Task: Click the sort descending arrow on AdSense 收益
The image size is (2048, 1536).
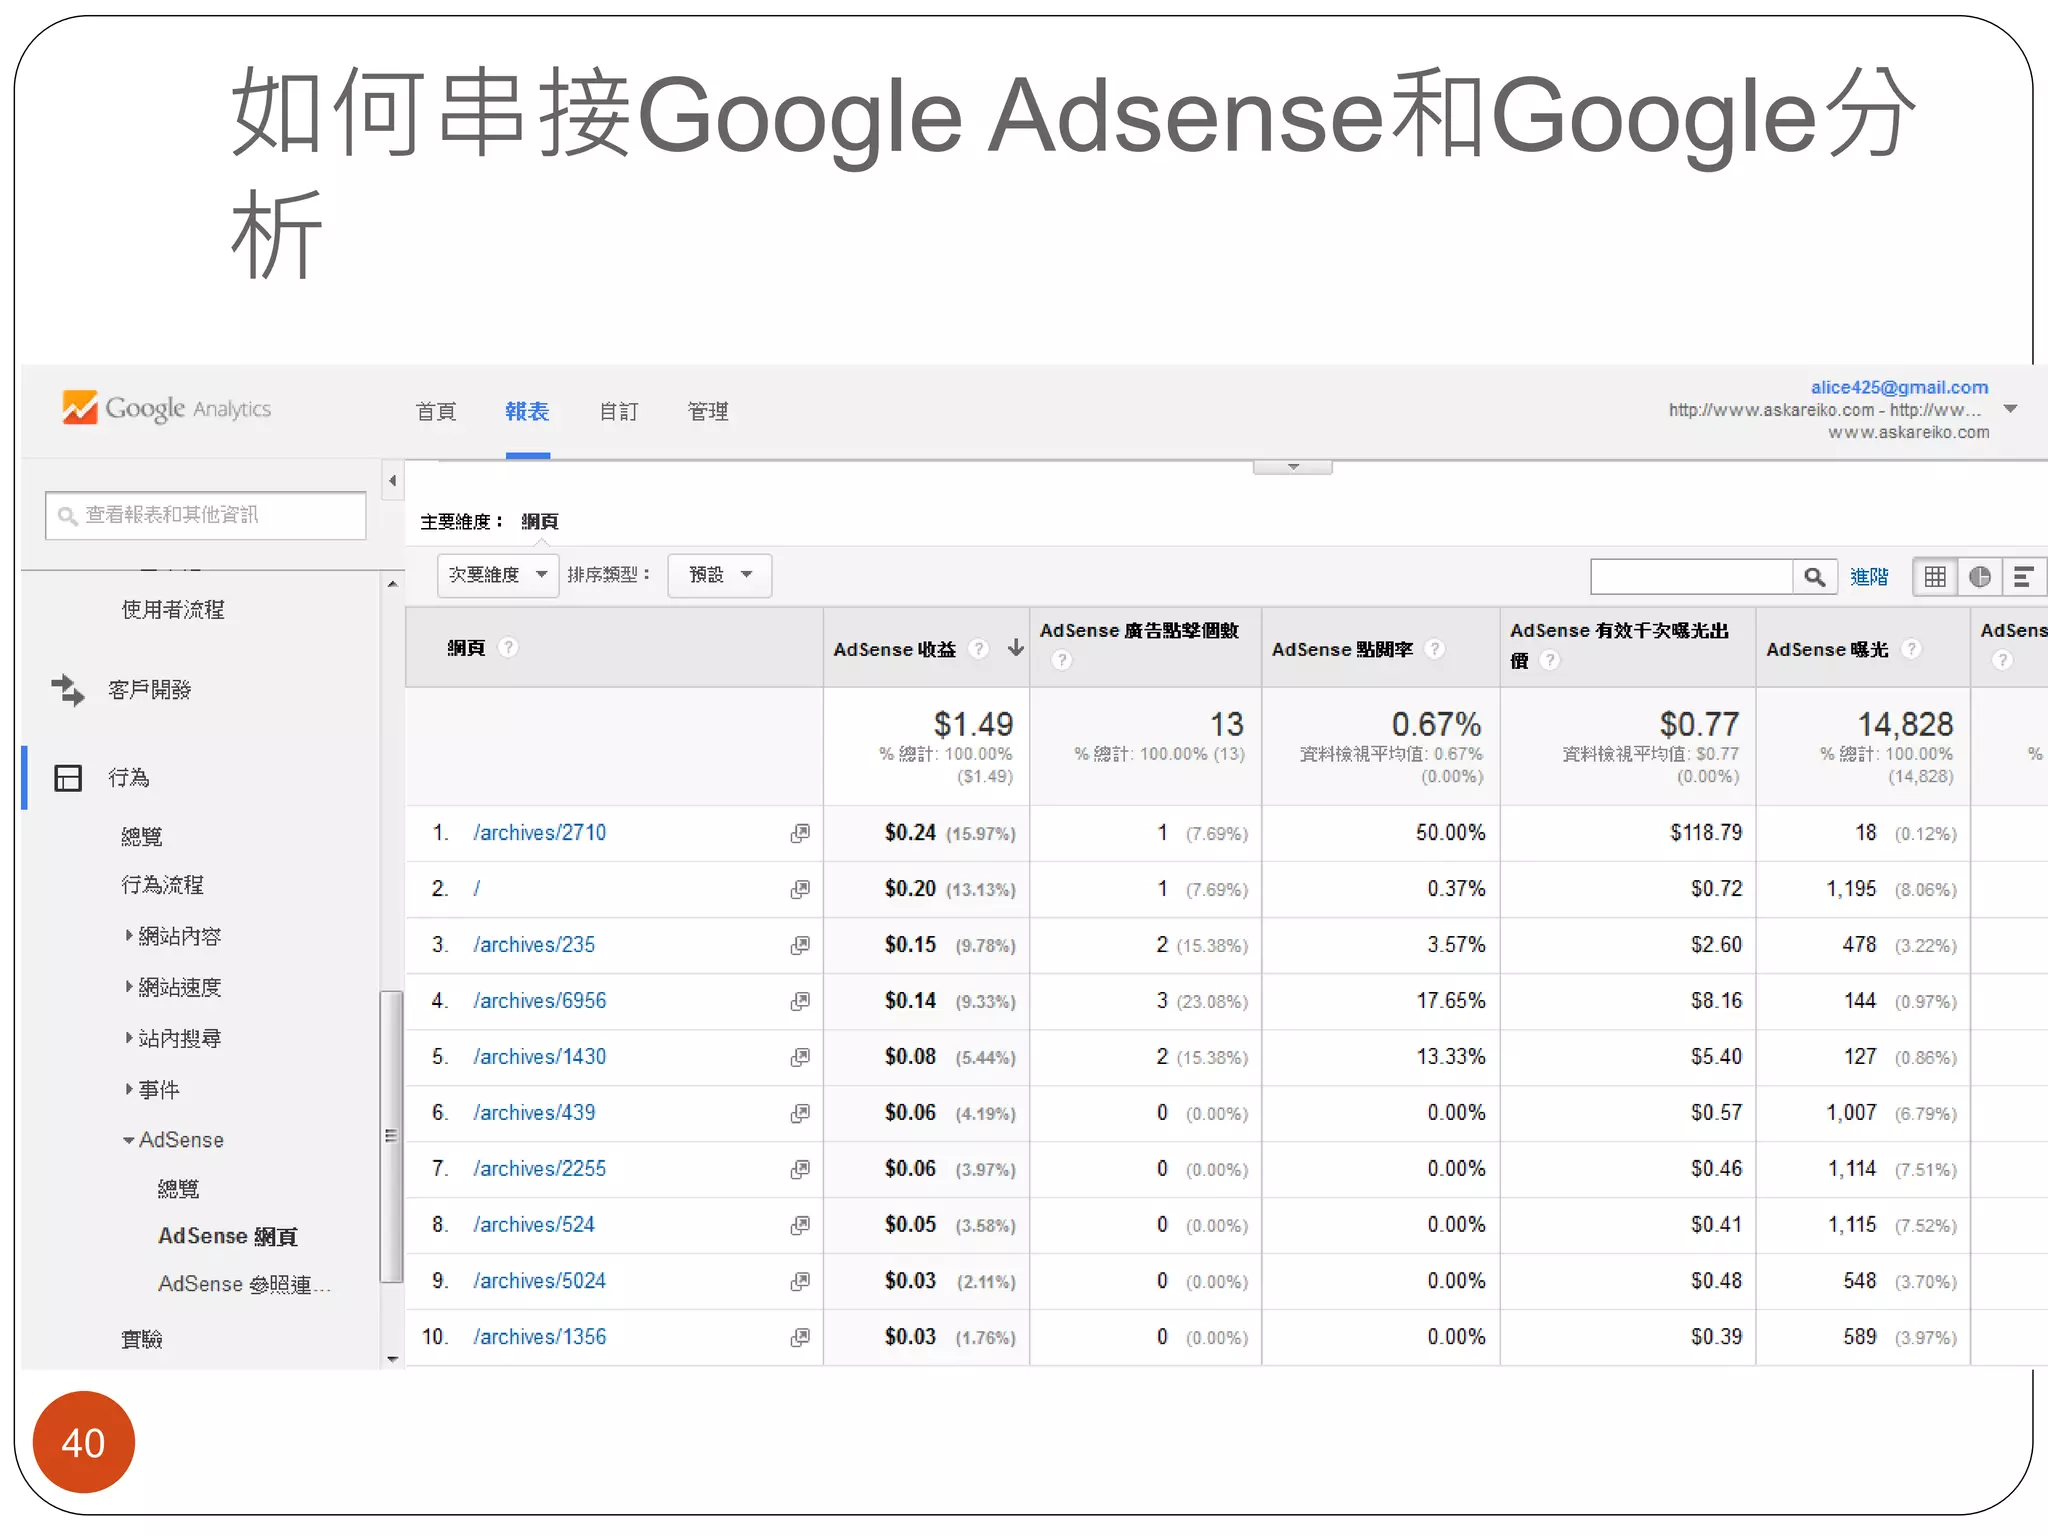Action: (x=1015, y=648)
